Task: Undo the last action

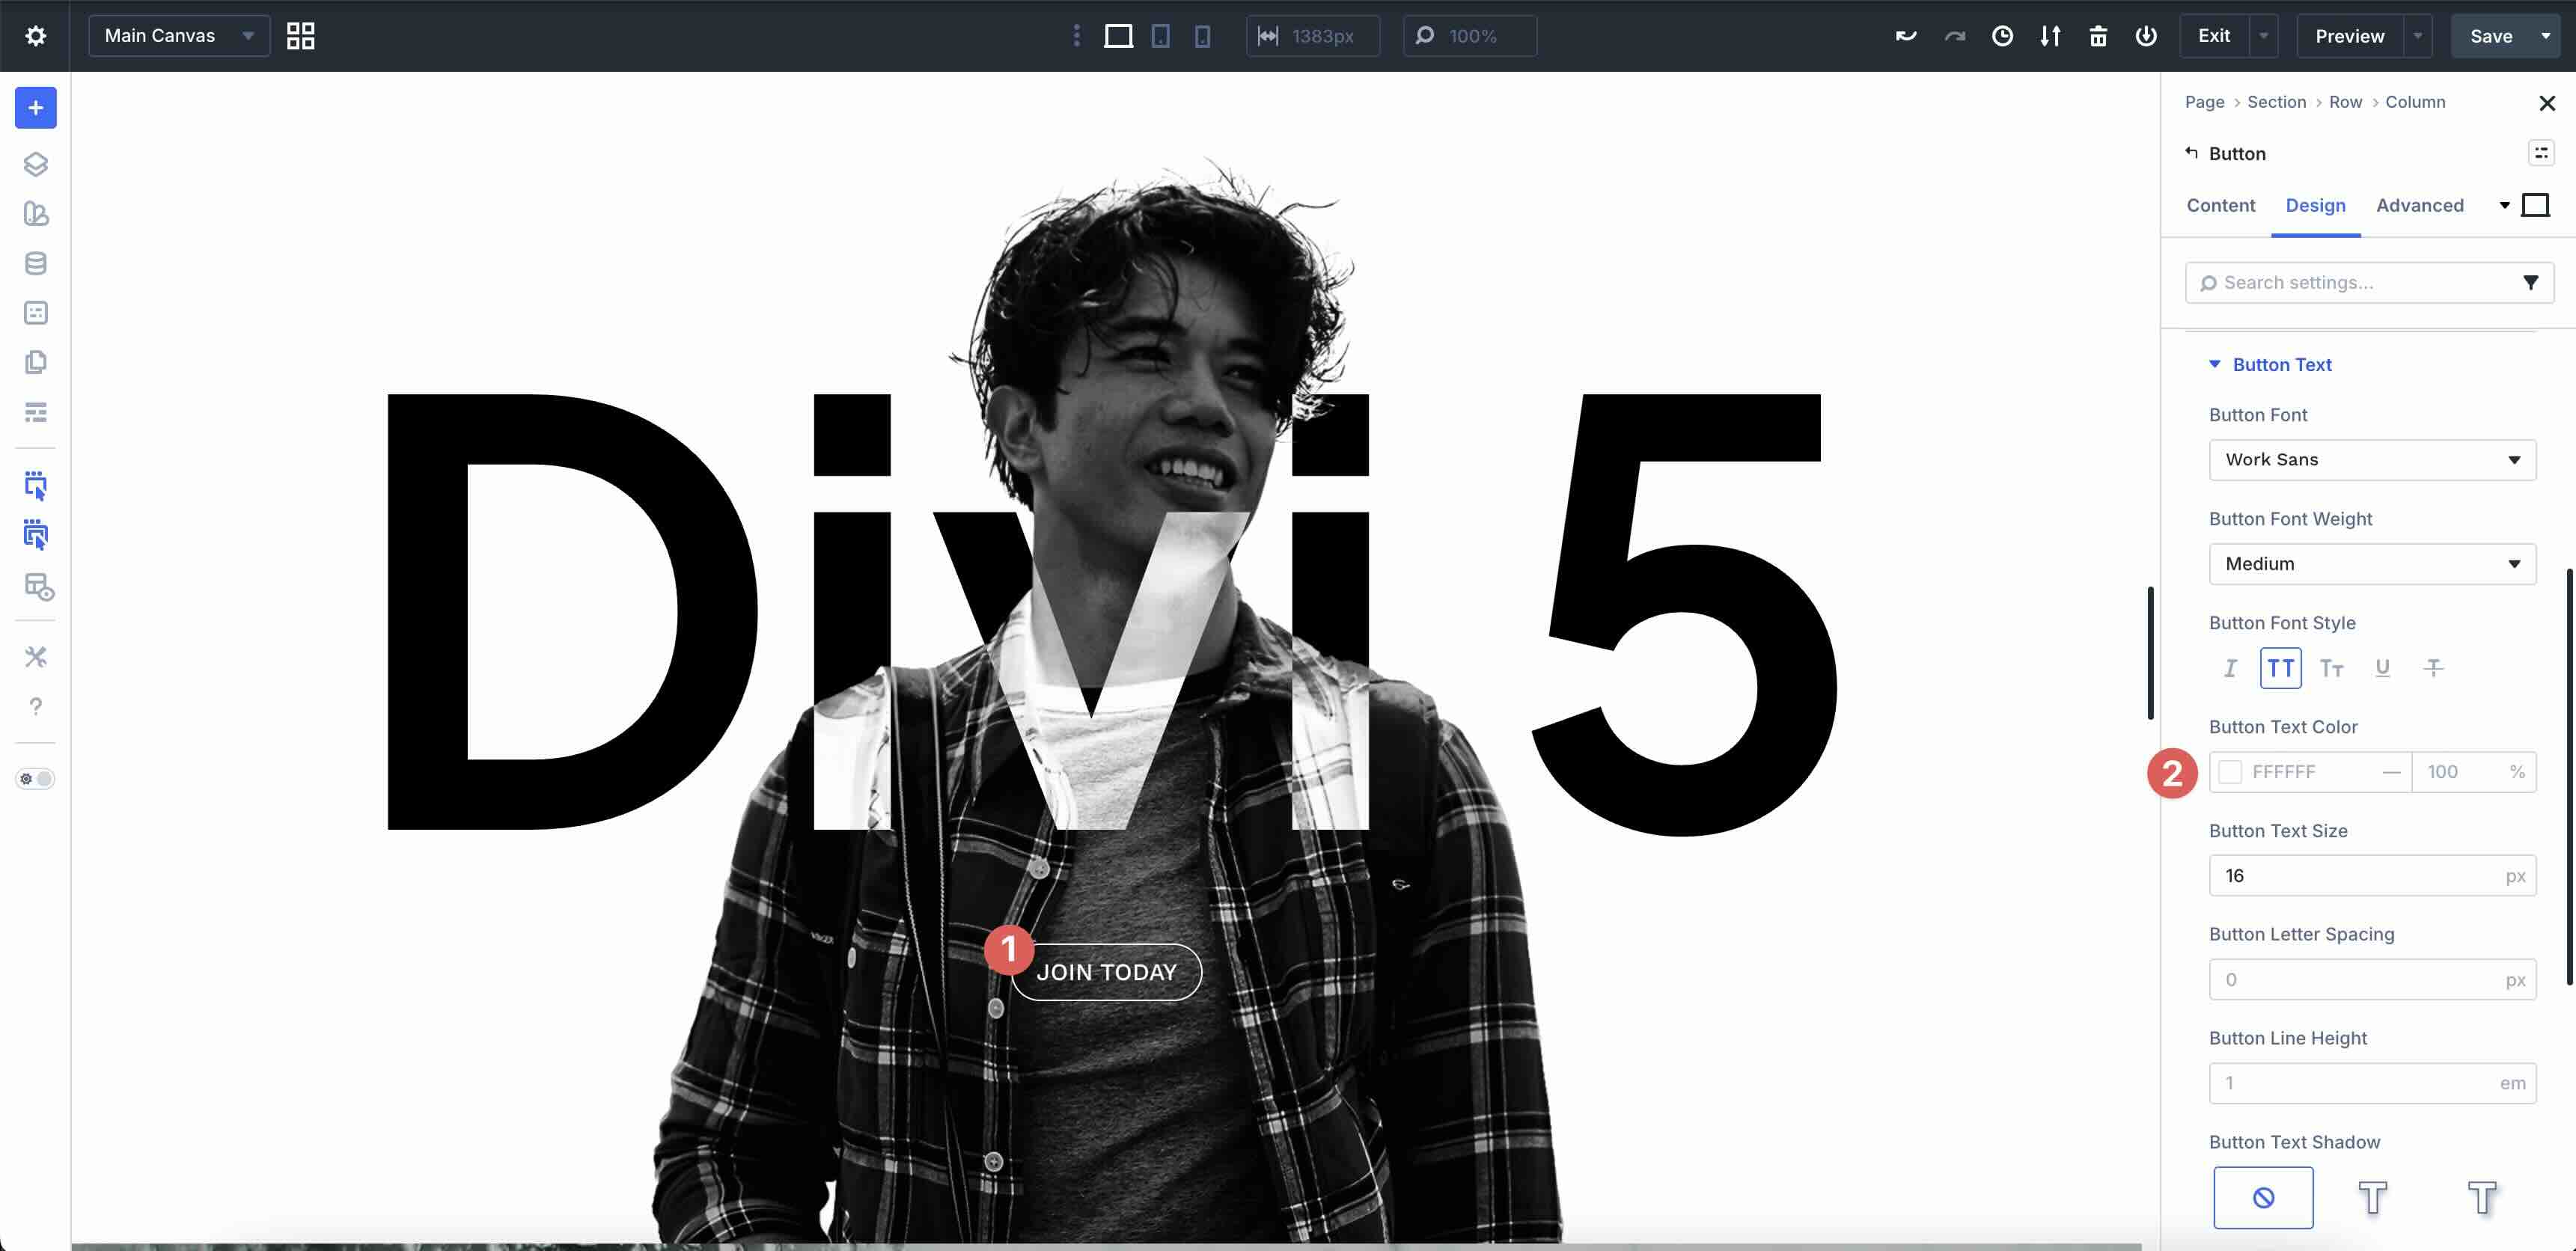Action: point(1906,35)
